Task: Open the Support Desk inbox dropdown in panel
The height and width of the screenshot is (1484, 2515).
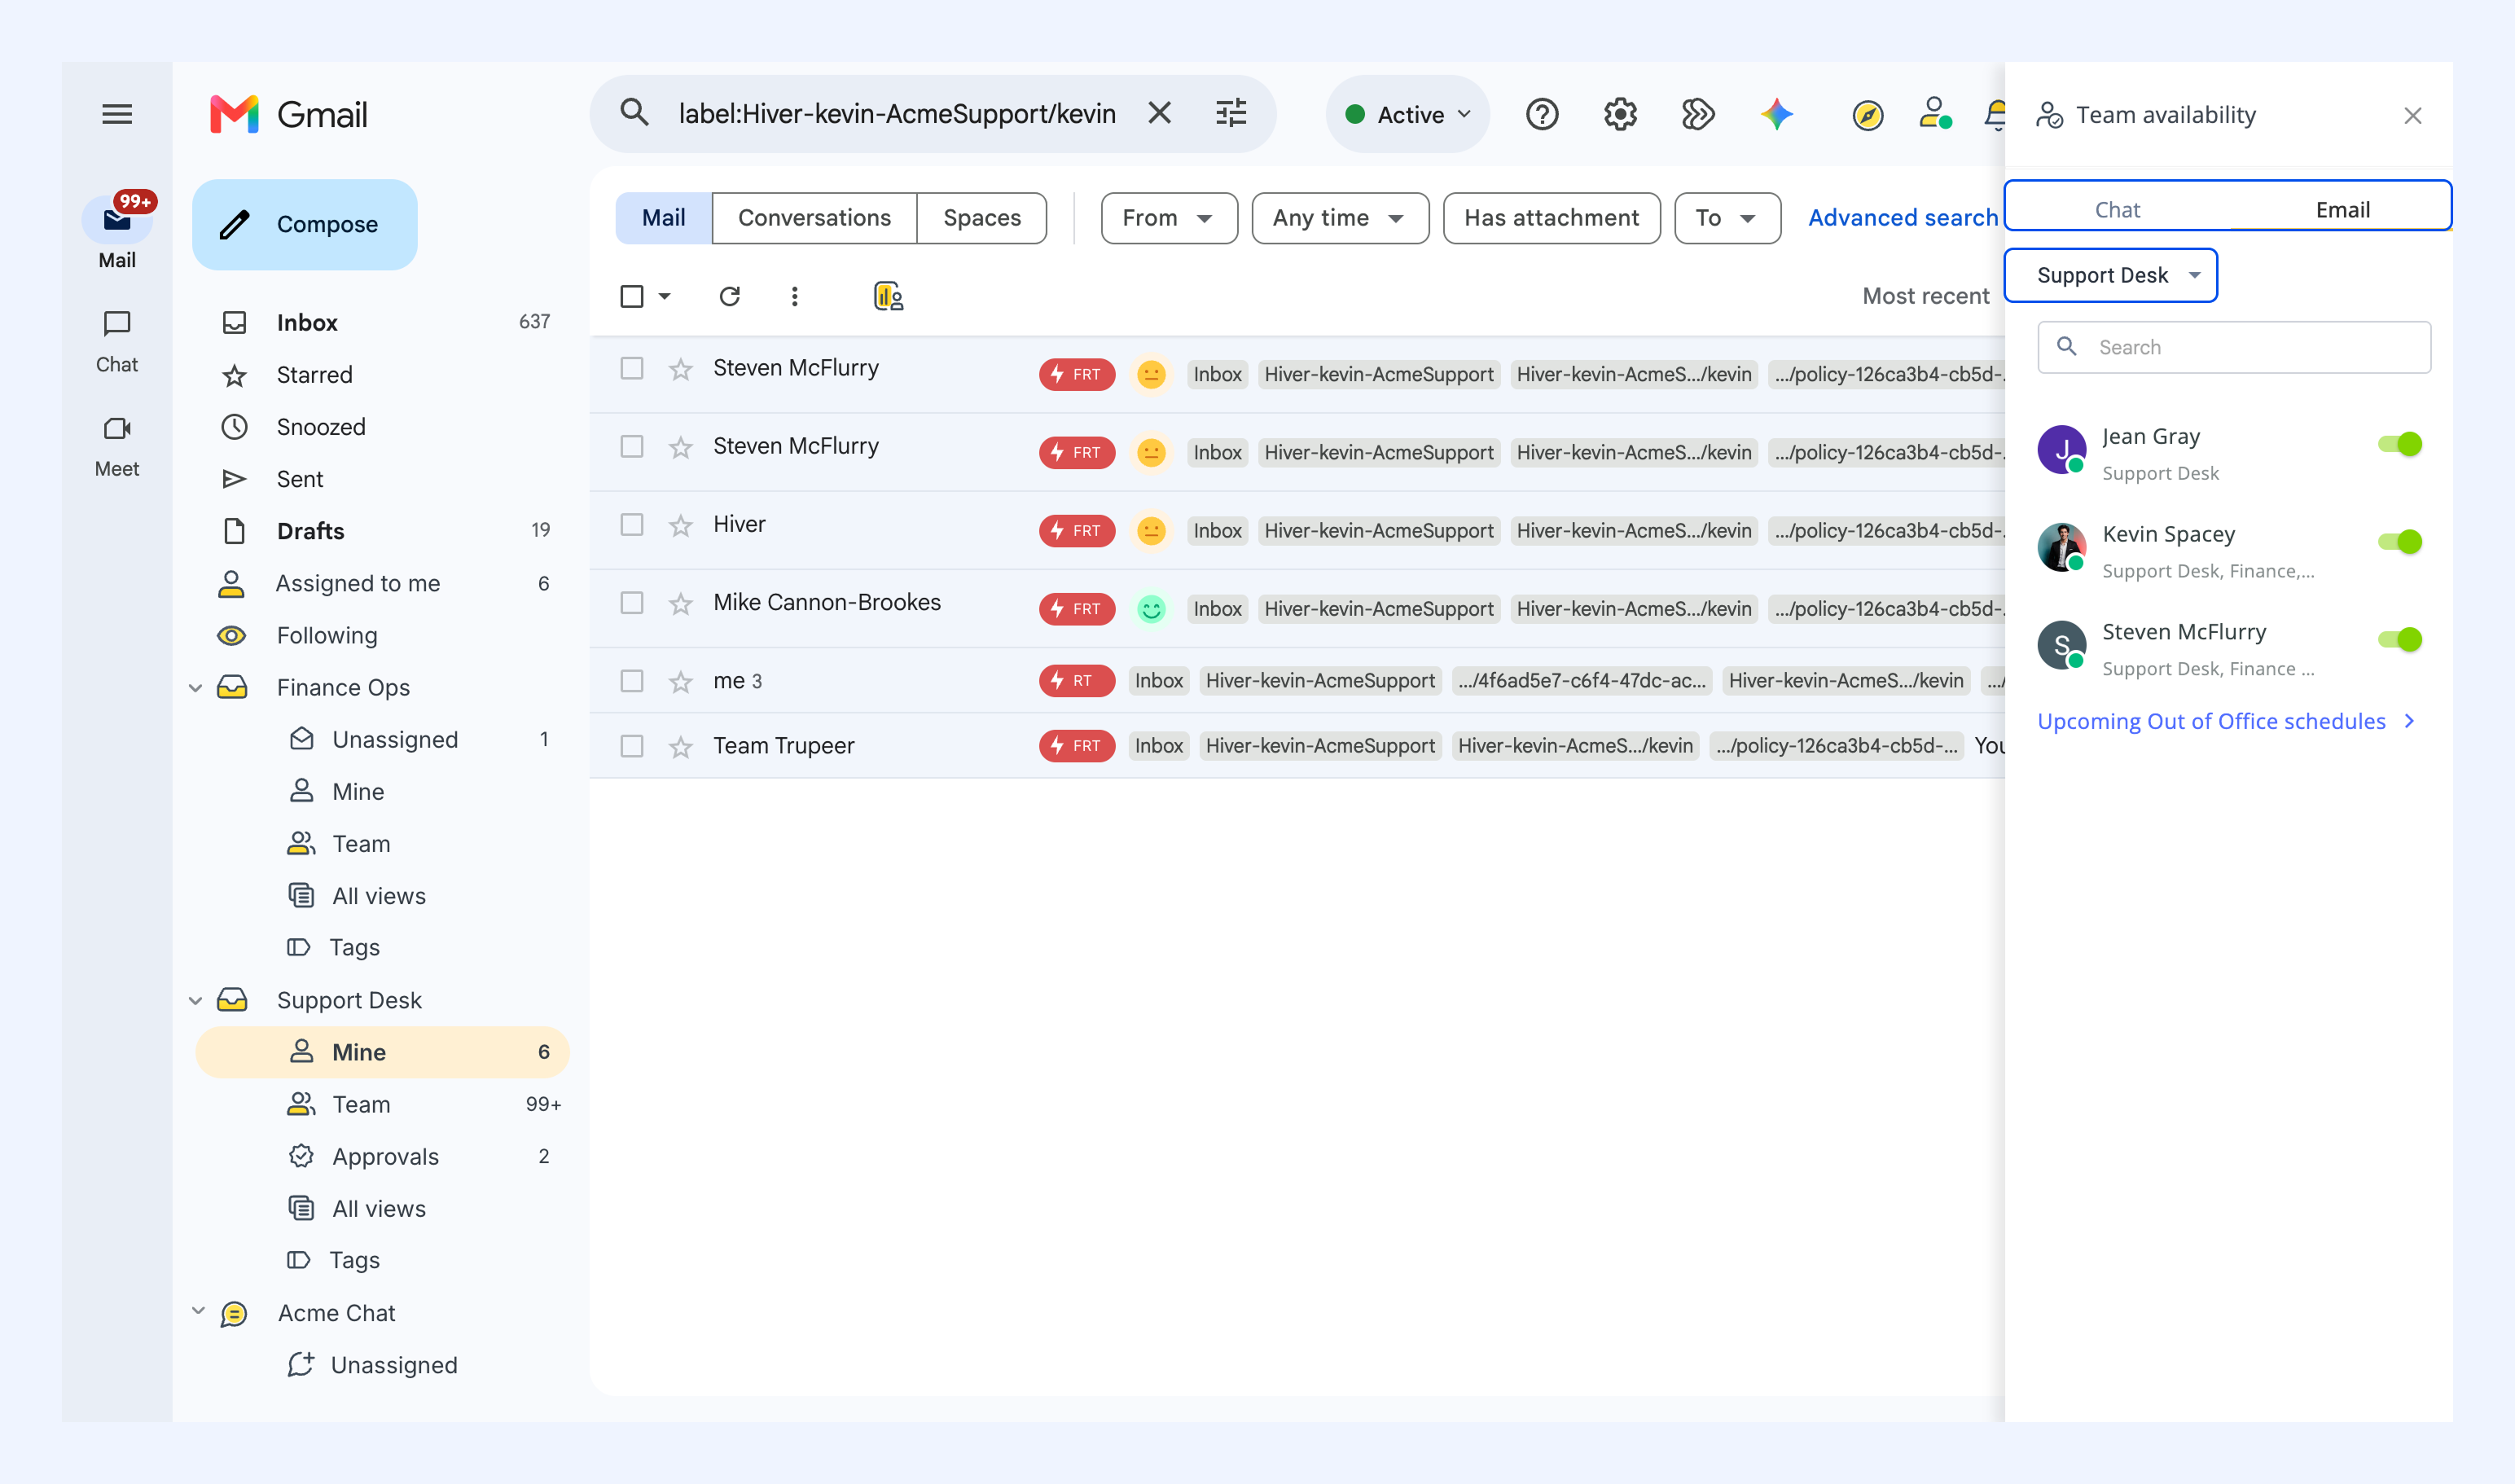Action: point(2111,275)
